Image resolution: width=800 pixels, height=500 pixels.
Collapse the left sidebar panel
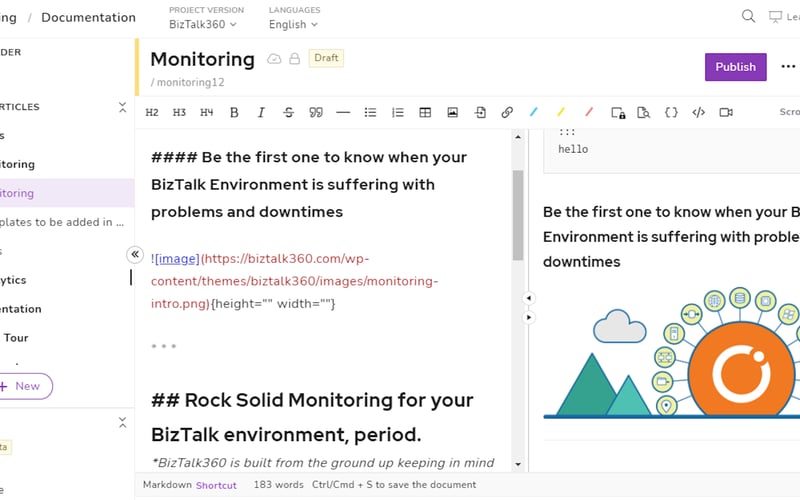coord(135,254)
